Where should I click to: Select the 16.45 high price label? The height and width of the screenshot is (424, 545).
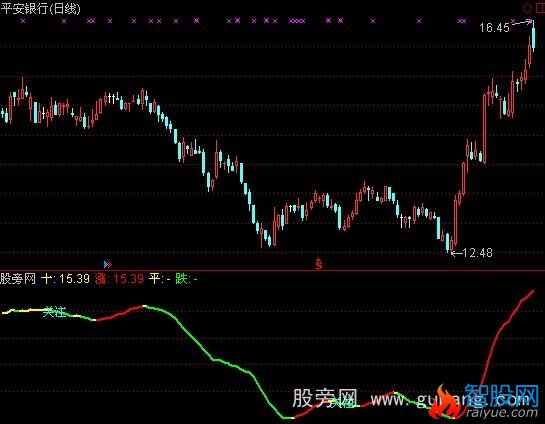click(x=494, y=28)
